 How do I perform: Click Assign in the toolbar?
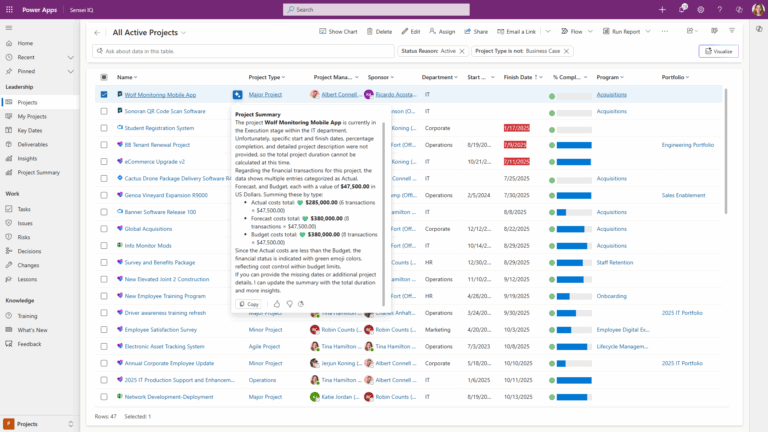coord(442,31)
